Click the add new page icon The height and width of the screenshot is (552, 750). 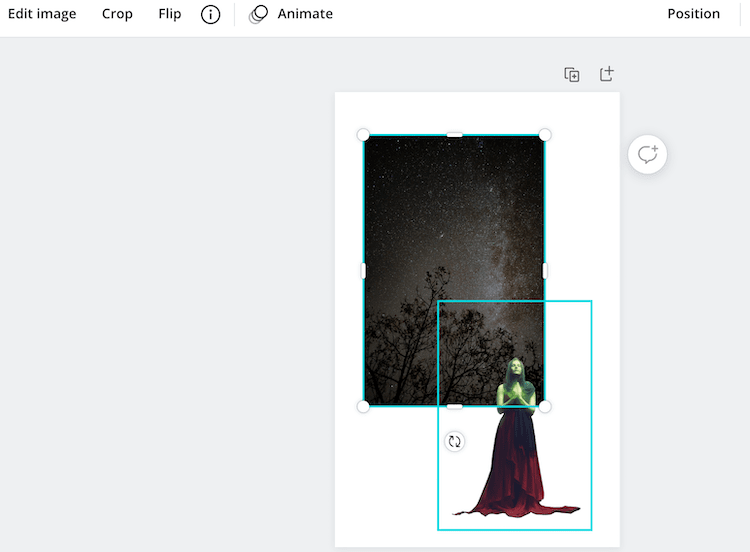point(606,75)
